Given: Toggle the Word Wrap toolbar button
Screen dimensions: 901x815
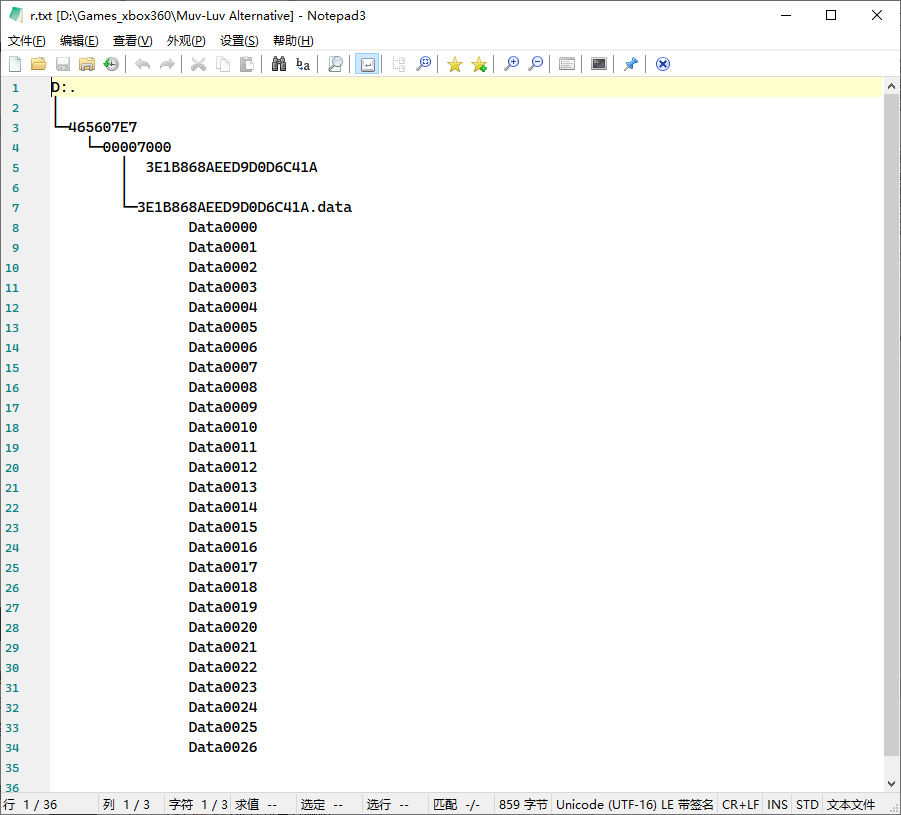Looking at the screenshot, I should [367, 64].
